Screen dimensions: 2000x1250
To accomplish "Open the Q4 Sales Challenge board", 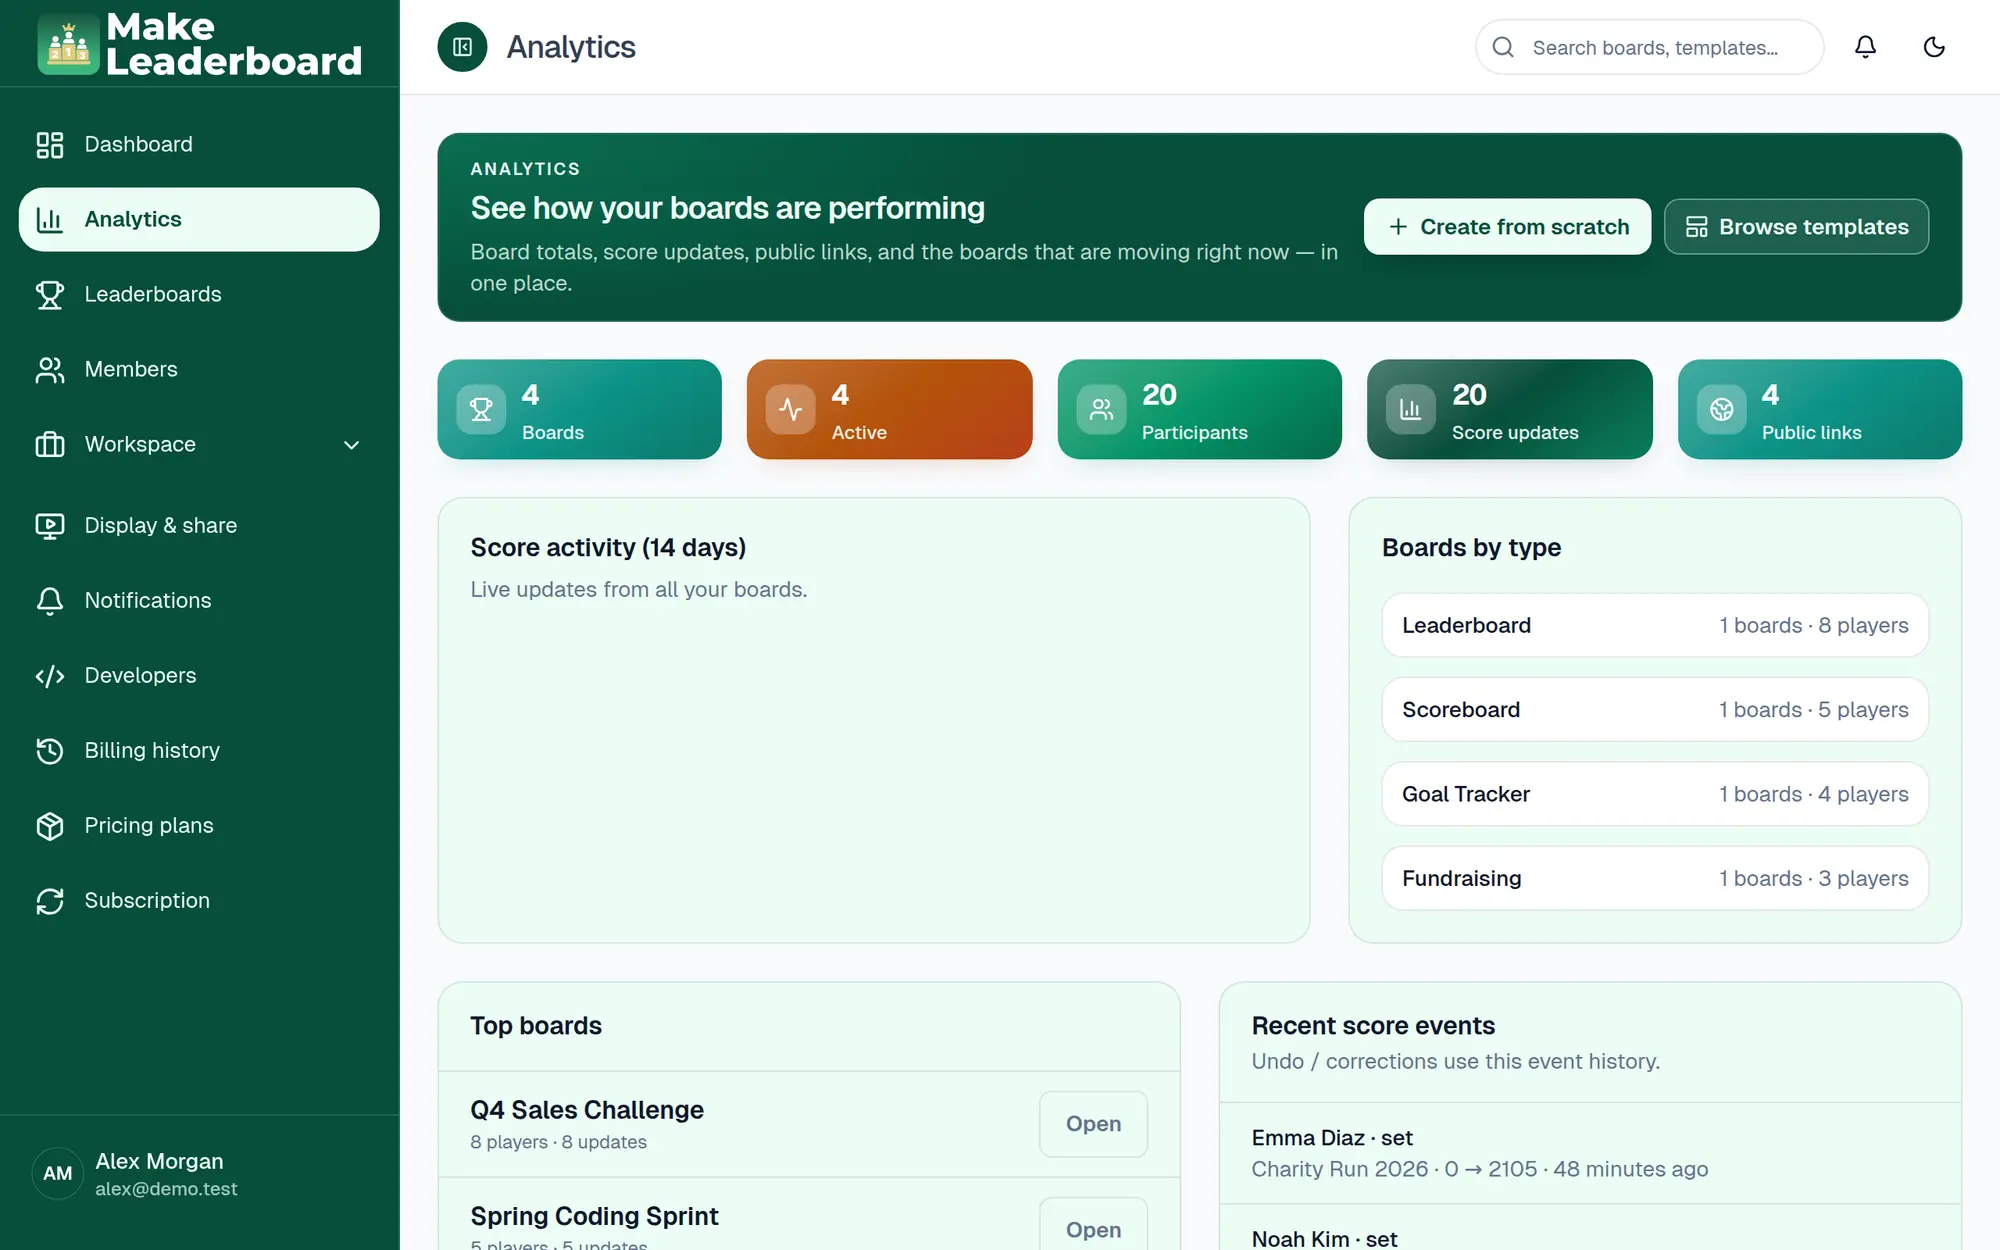I will (1093, 1124).
